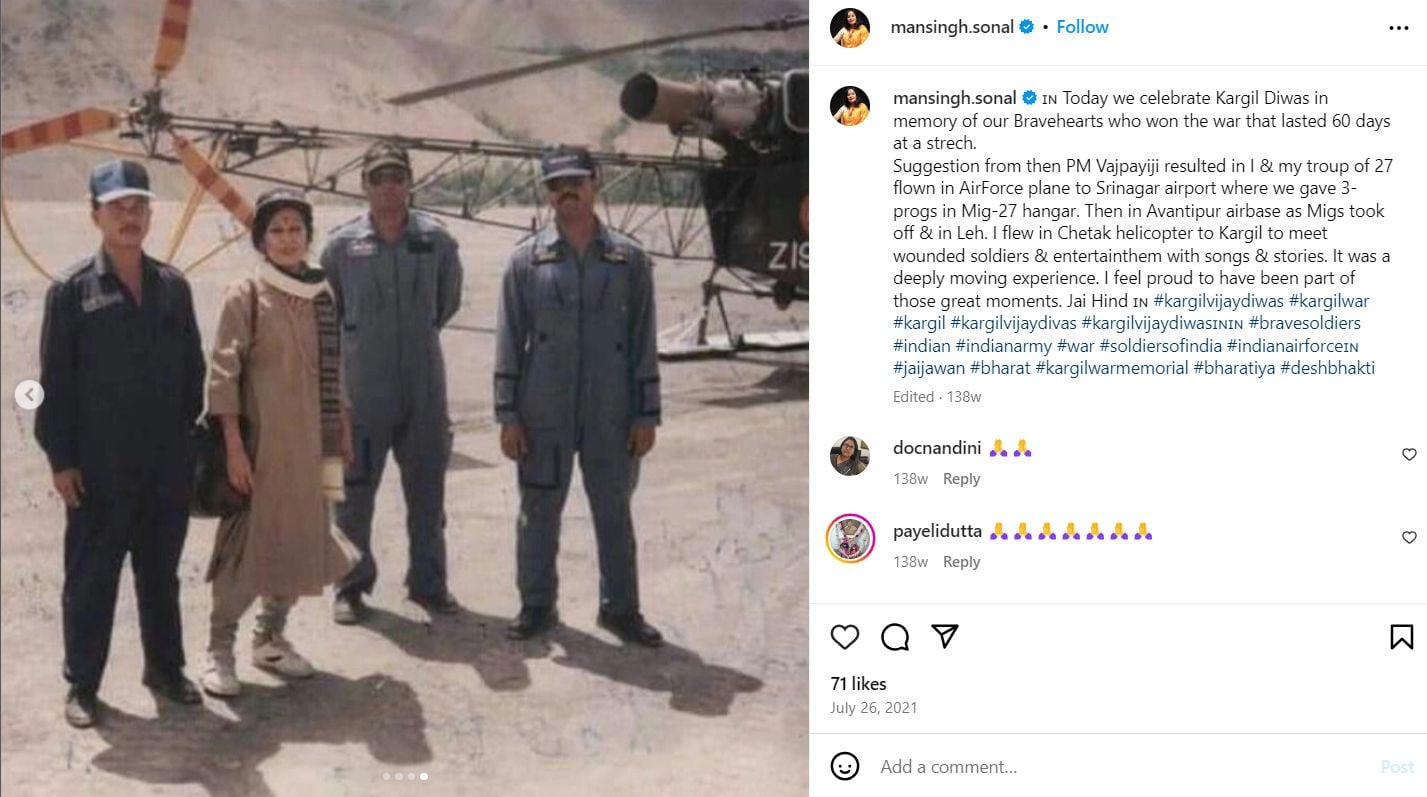
Task: Like the payelidutta comment
Action: pyautogui.click(x=1409, y=538)
